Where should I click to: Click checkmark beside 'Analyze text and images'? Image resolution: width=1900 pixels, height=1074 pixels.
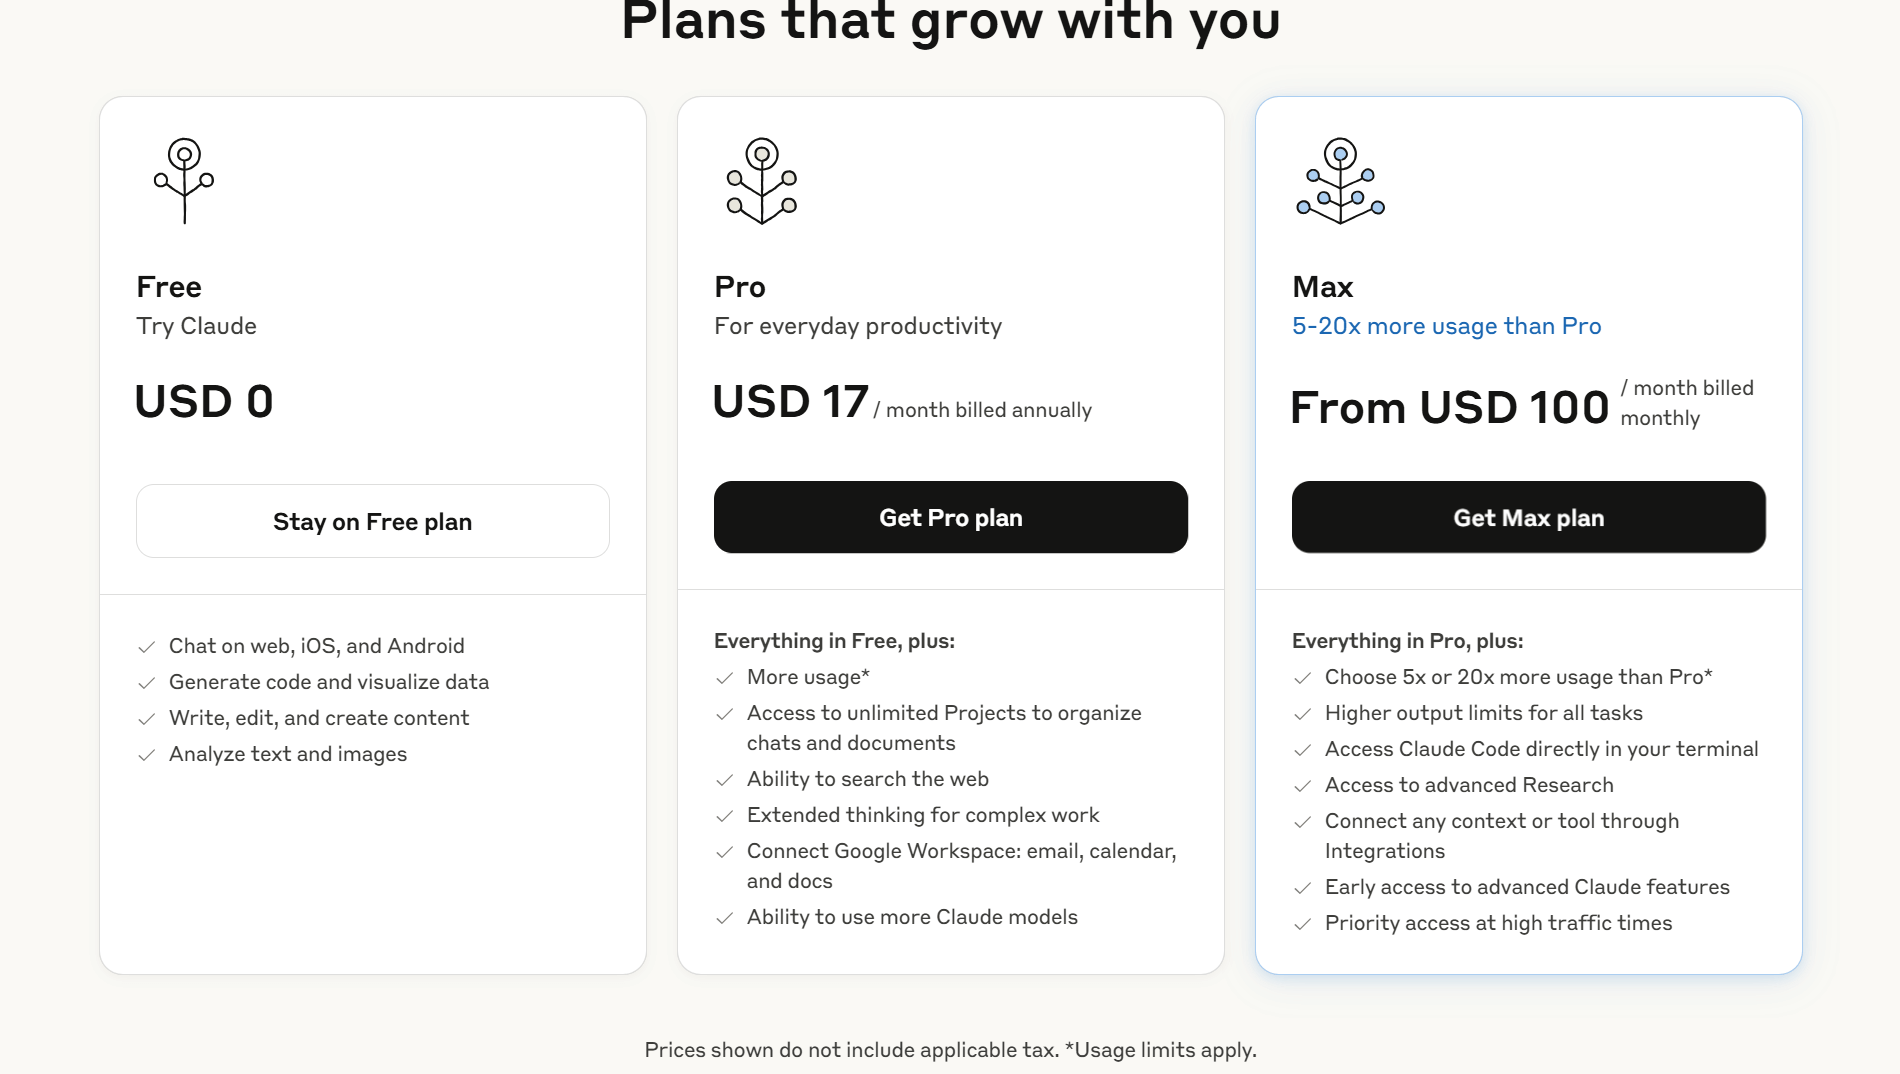point(146,755)
